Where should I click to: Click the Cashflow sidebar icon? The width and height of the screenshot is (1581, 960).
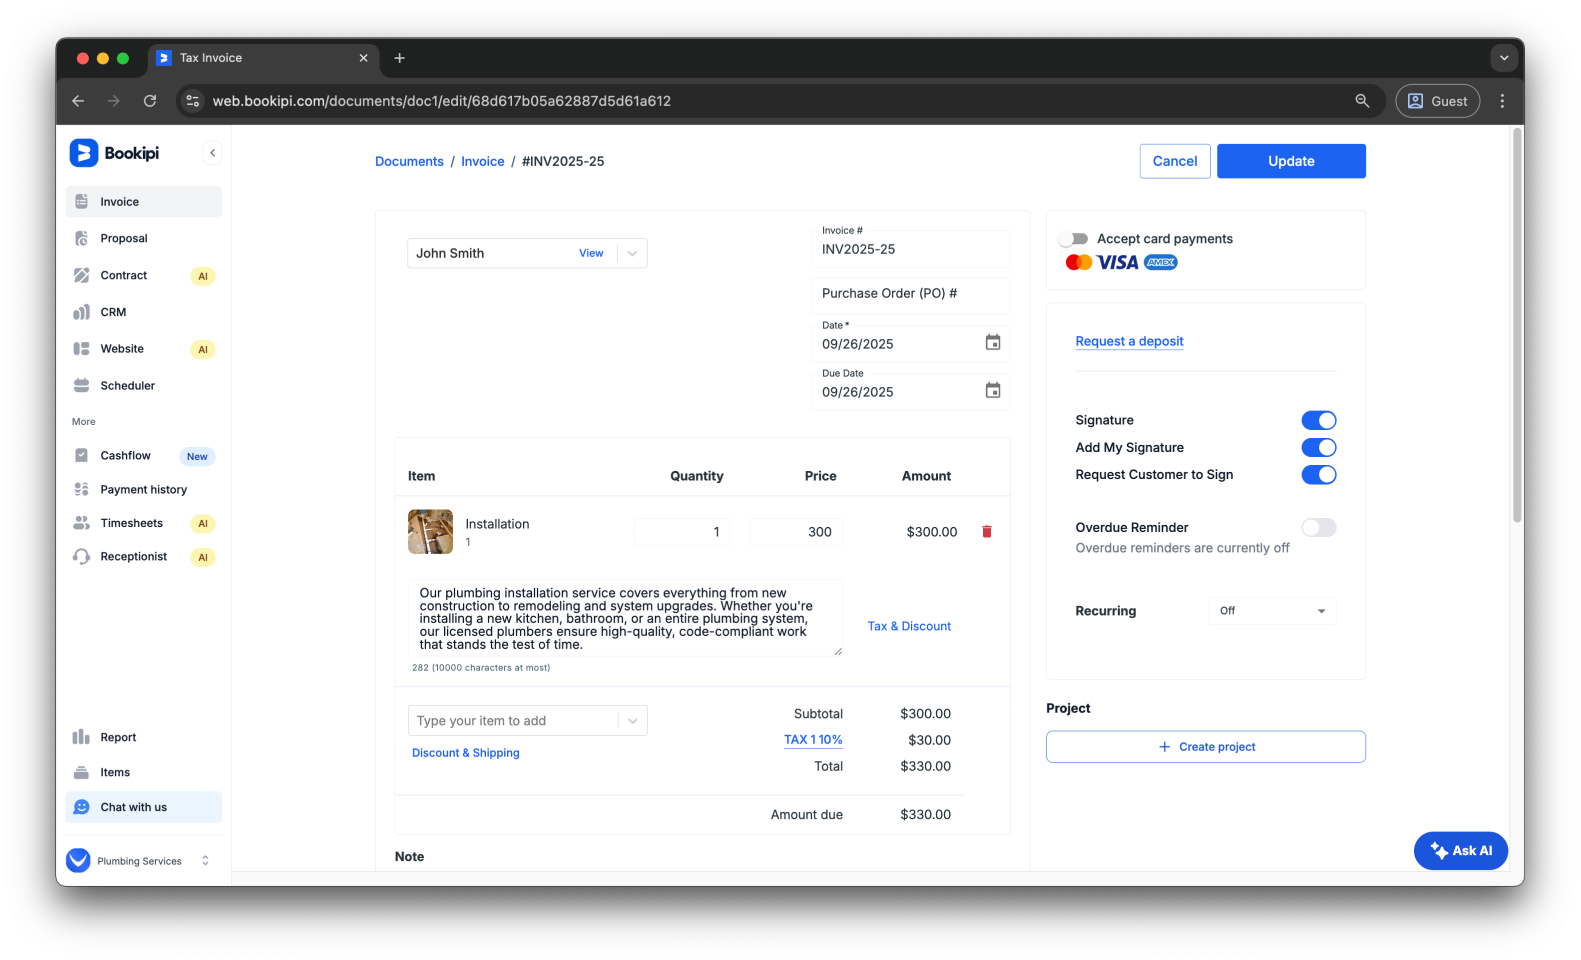(x=82, y=455)
